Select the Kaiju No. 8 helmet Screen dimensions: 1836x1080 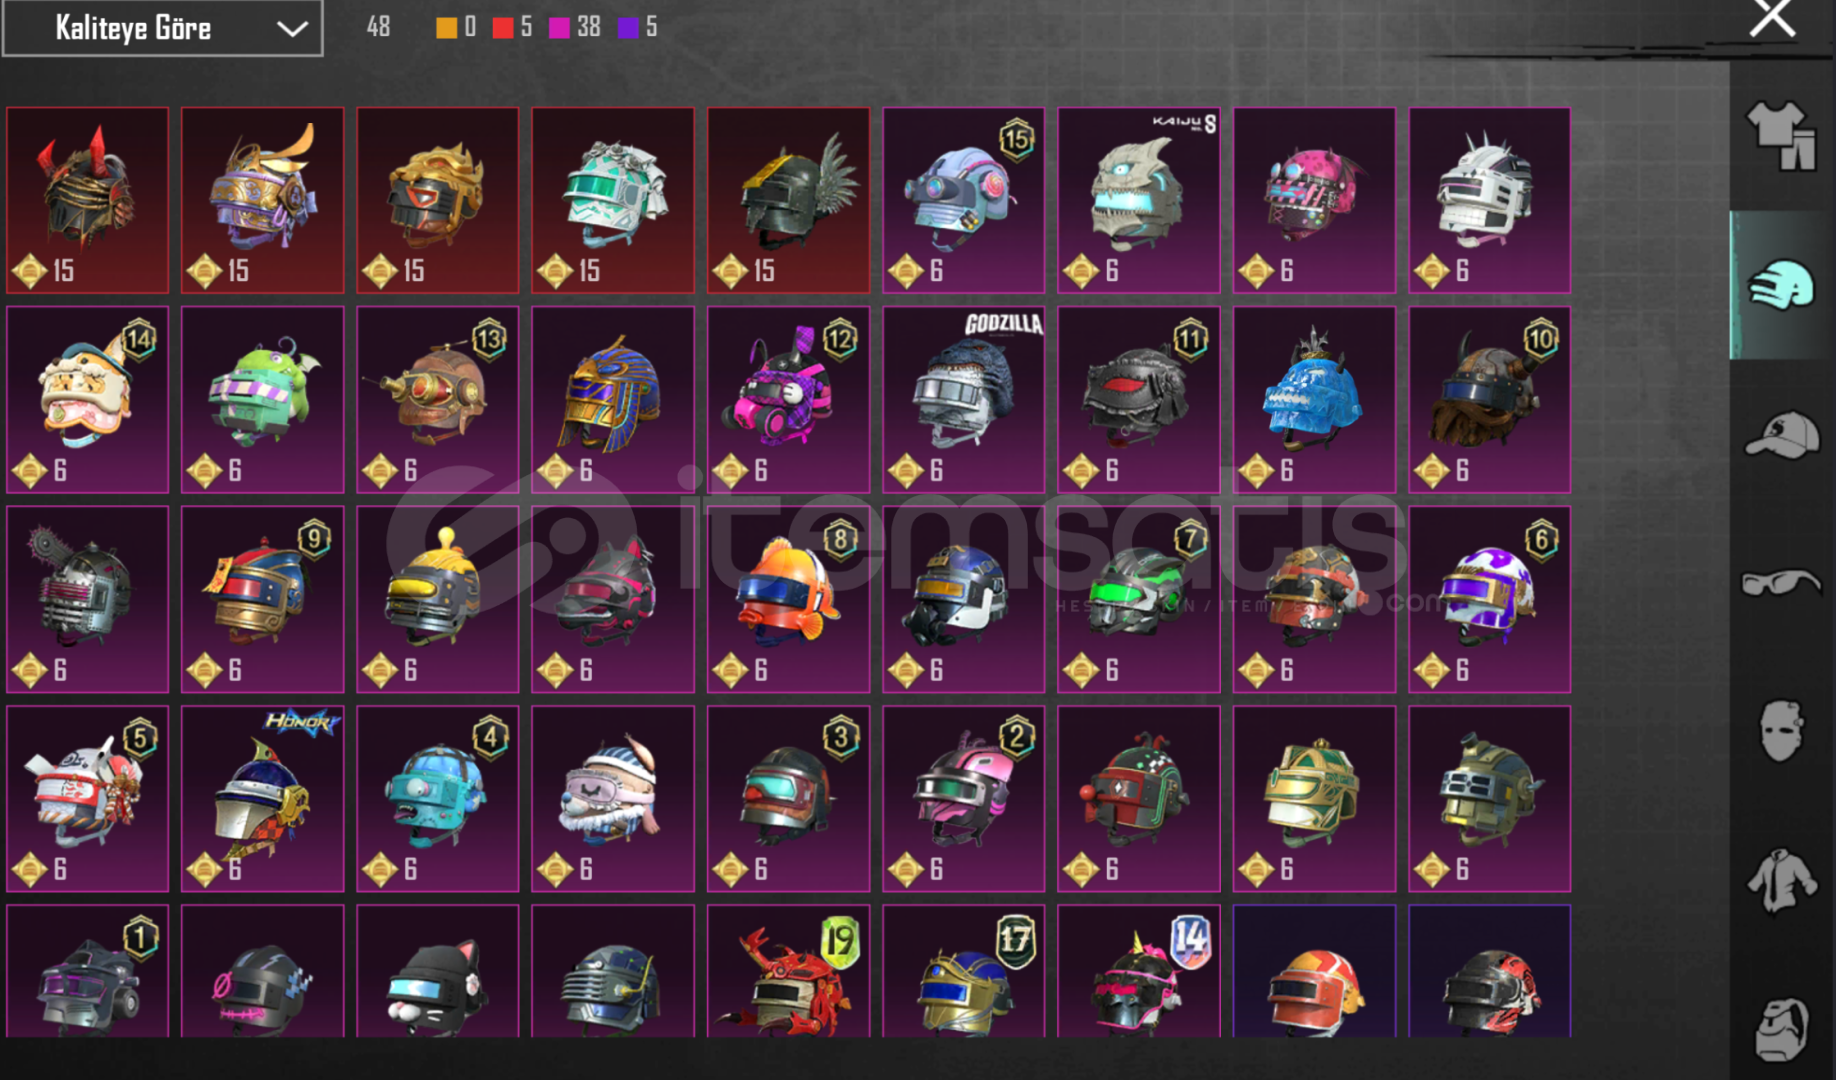tap(1139, 200)
